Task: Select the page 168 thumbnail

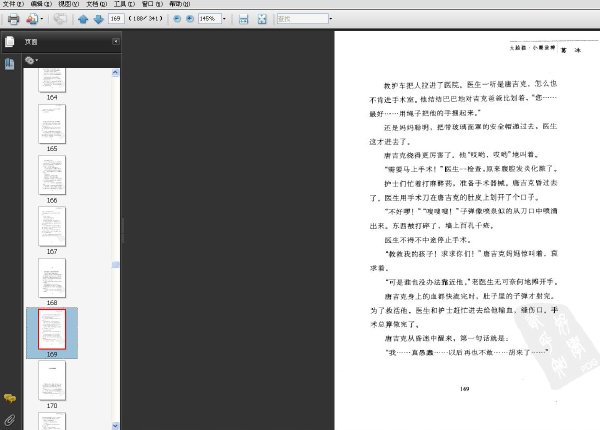Action: coord(52,278)
